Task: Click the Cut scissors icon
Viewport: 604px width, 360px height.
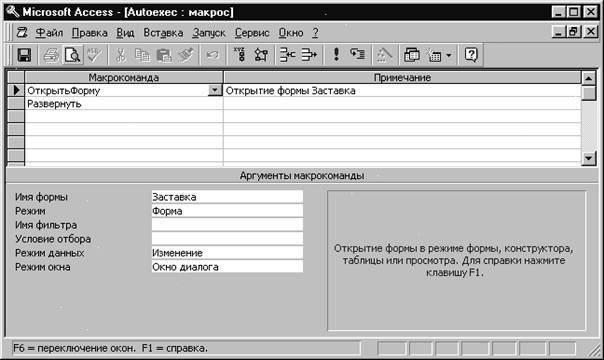Action: (121, 55)
